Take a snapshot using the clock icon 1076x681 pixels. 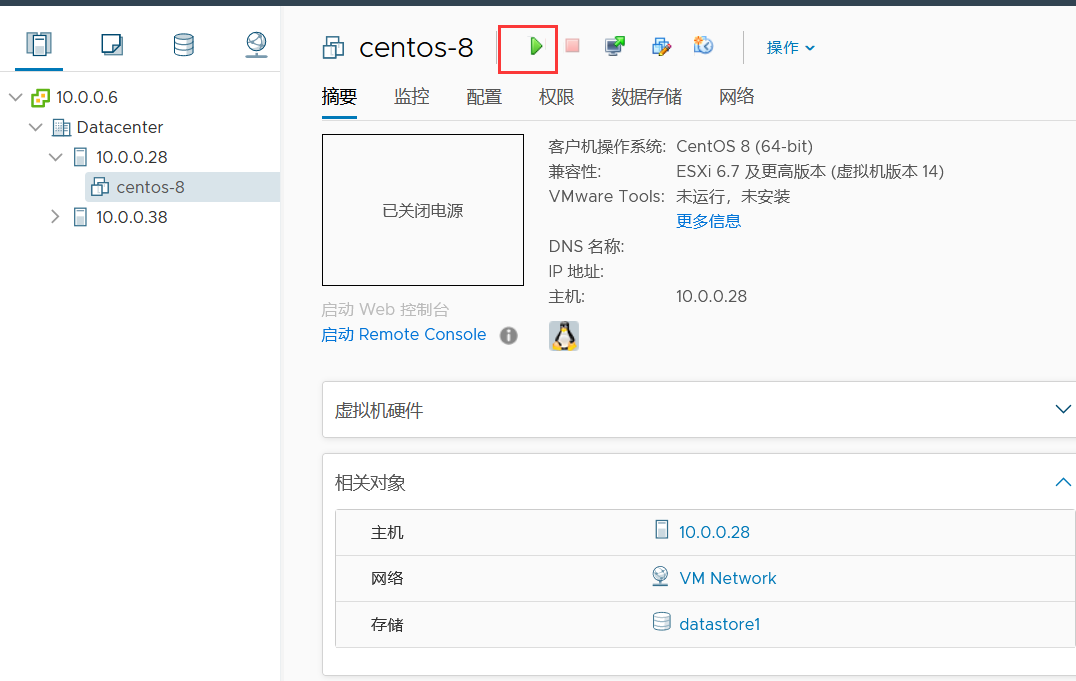[x=703, y=45]
